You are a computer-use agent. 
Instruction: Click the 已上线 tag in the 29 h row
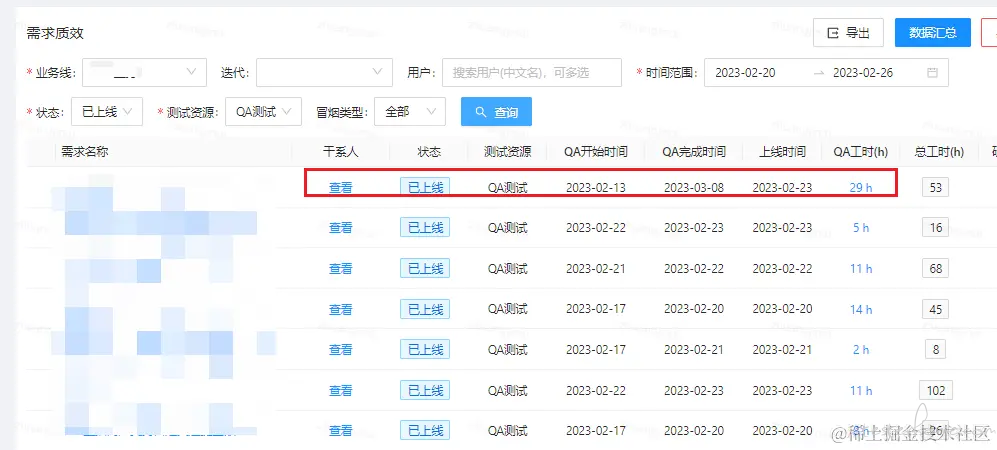[425, 187]
